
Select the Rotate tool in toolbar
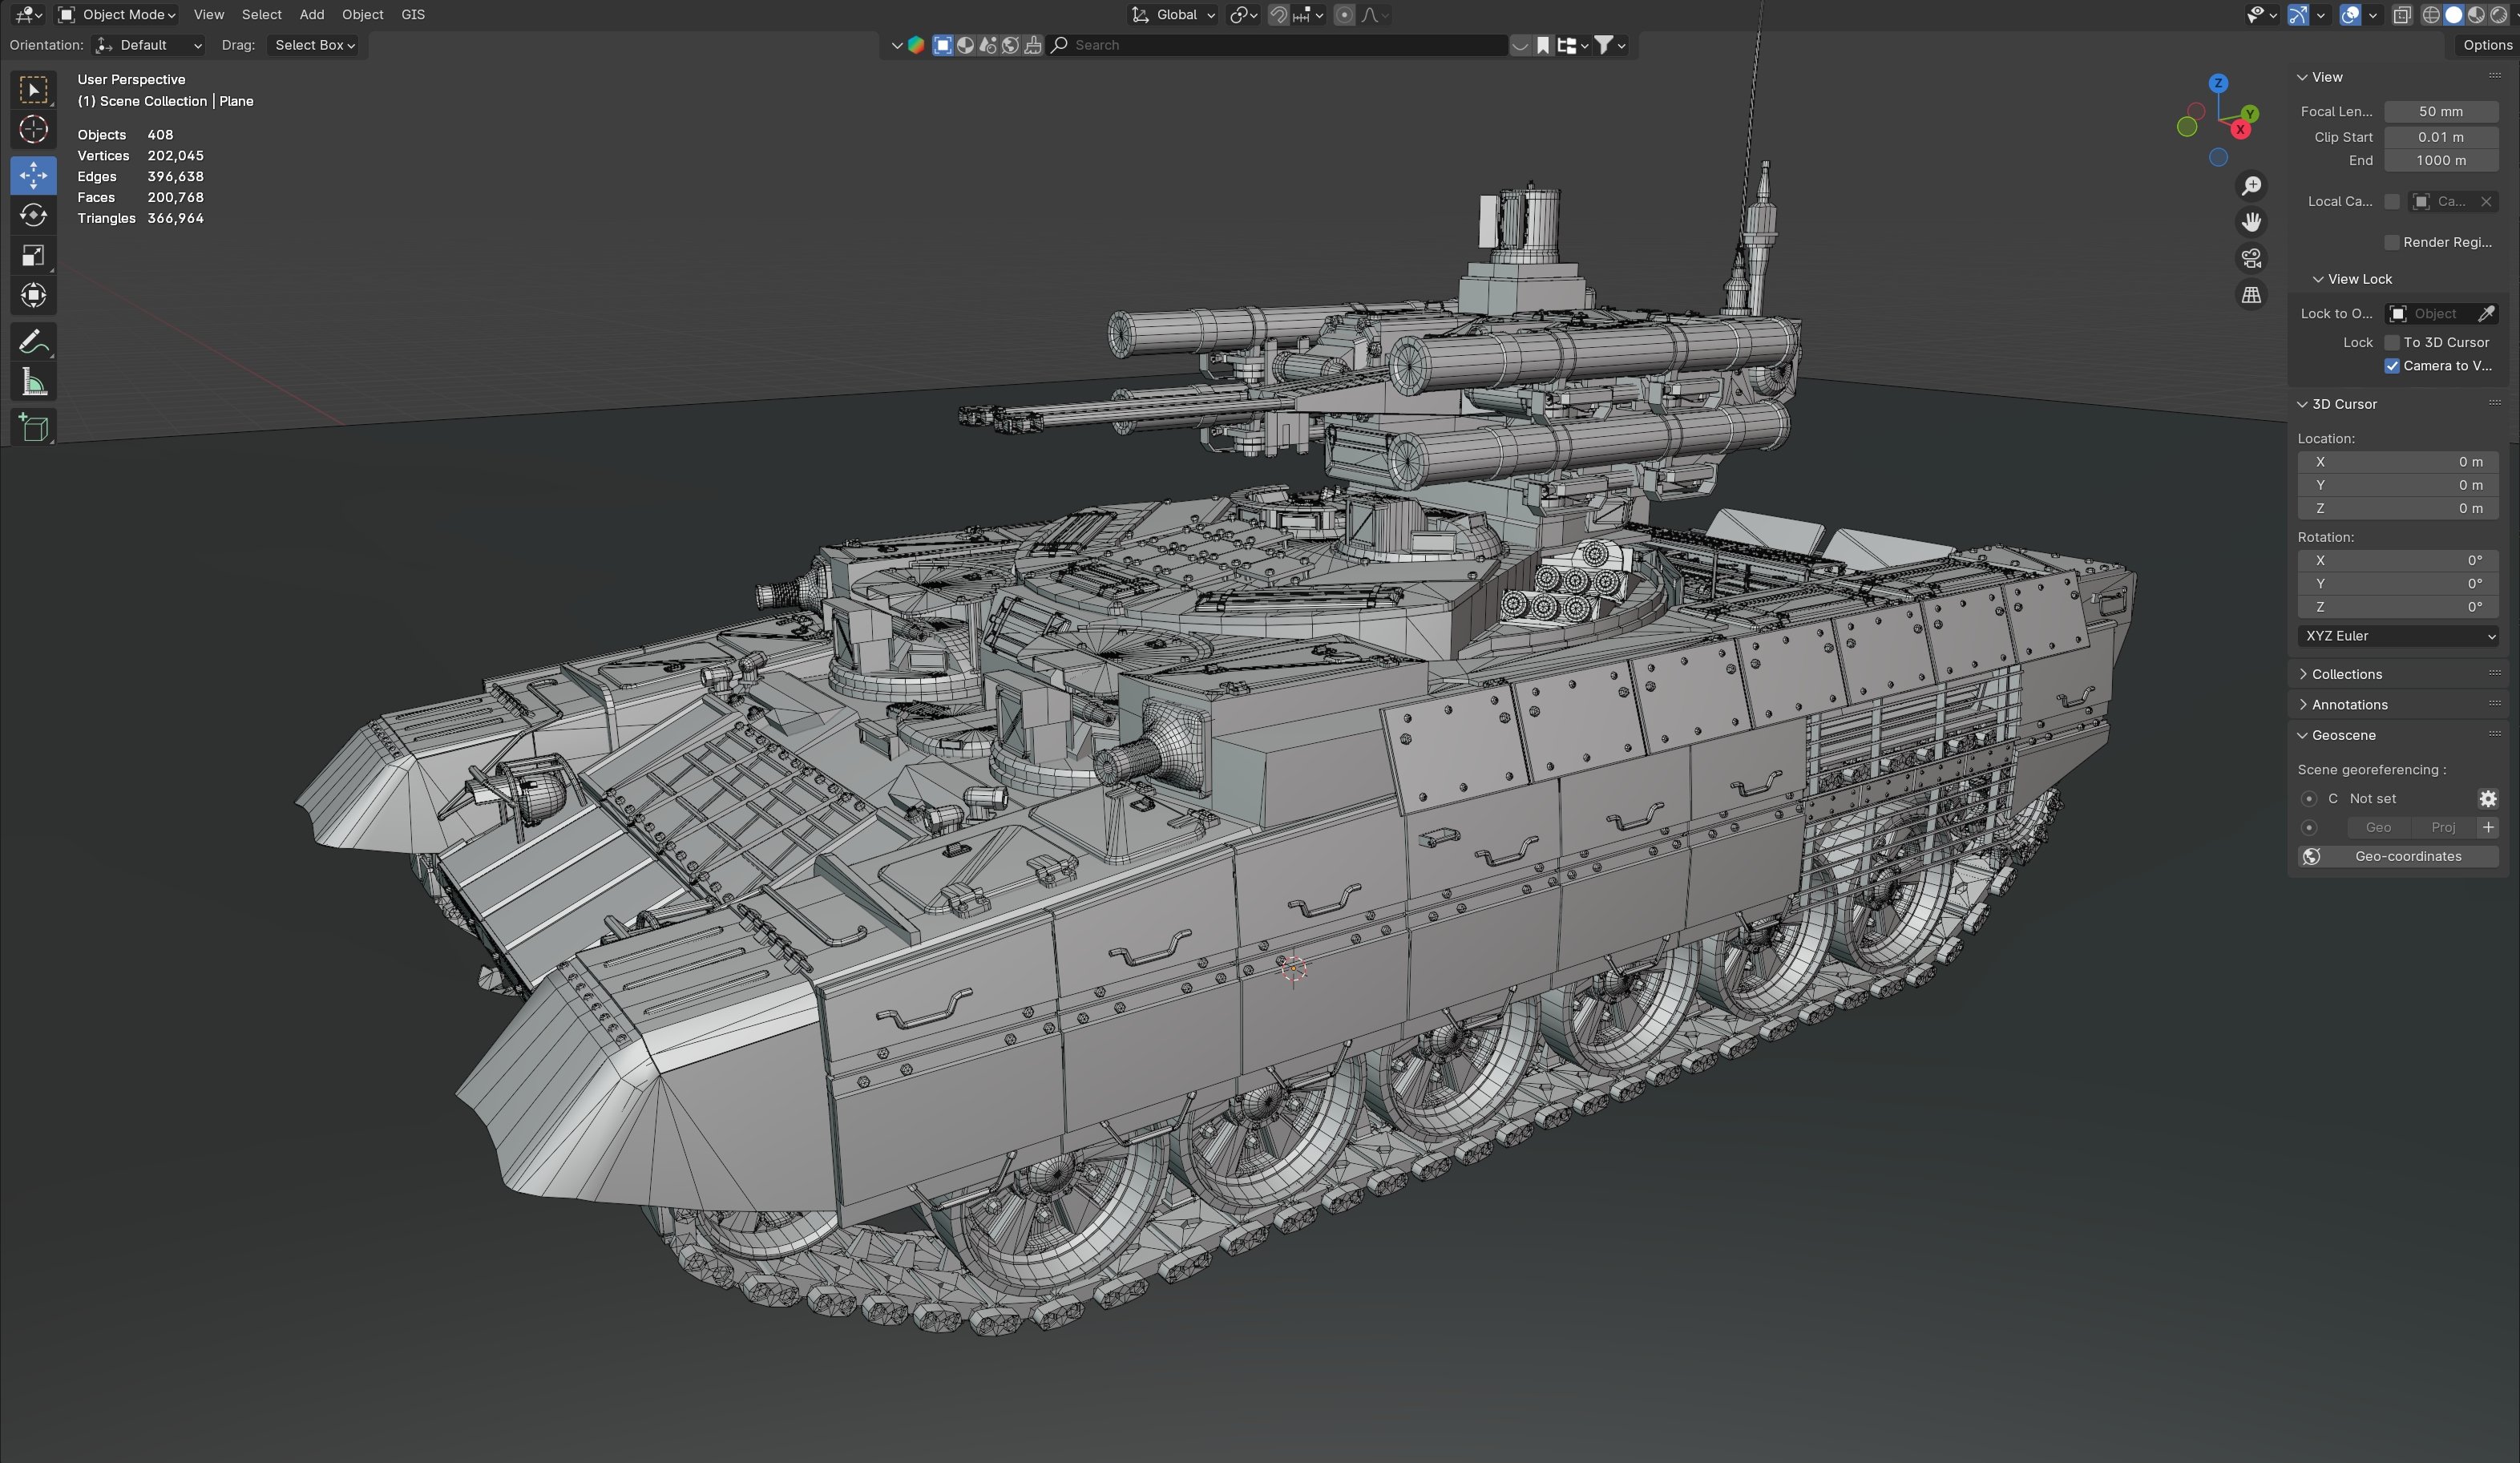pos(33,216)
